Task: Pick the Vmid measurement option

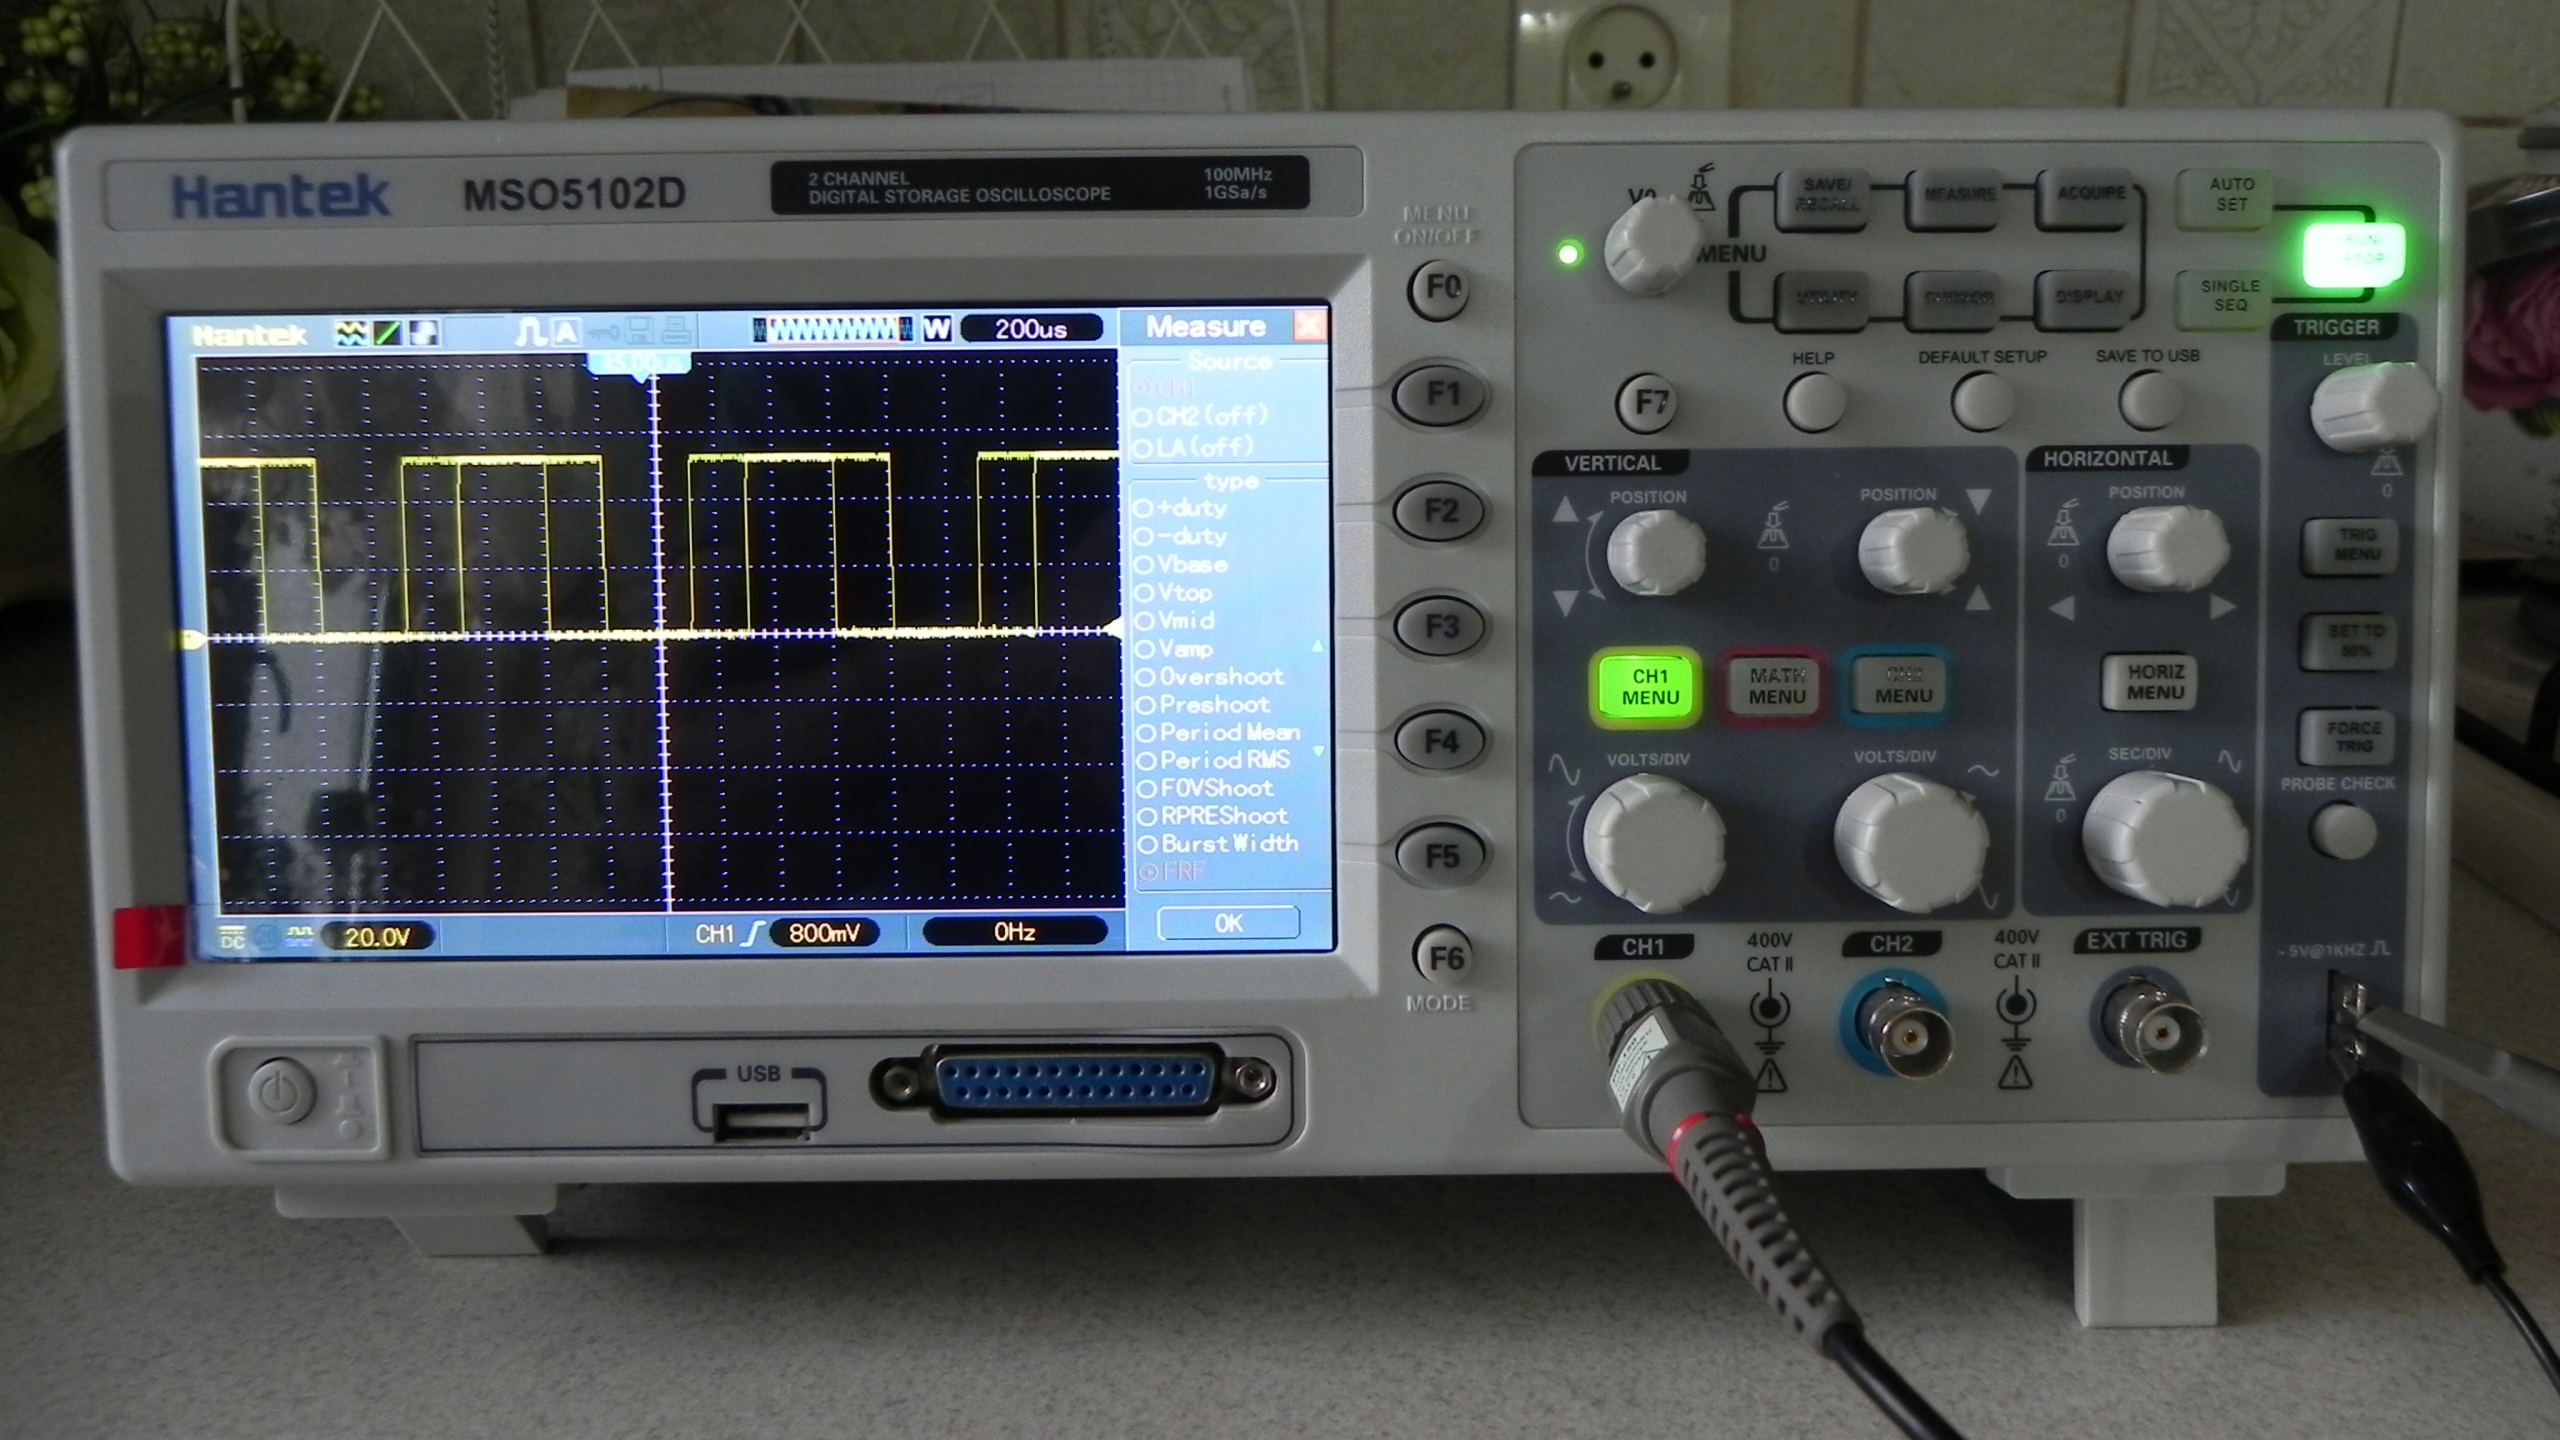Action: click(x=1176, y=620)
